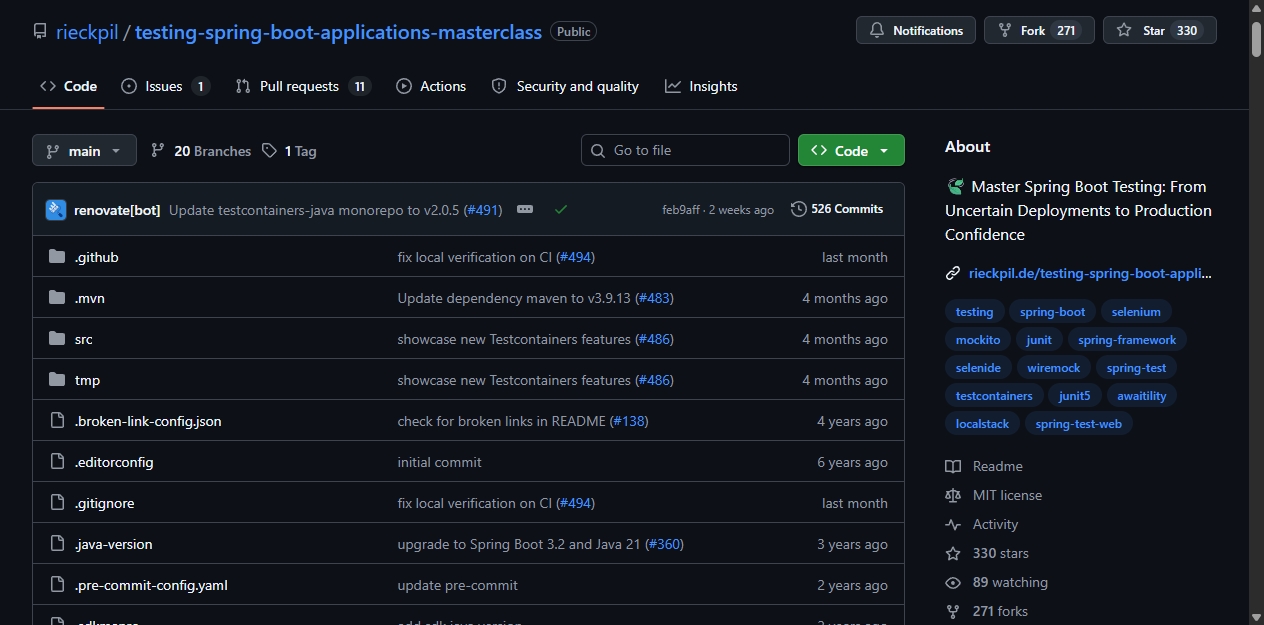Click the star icon in Star button
Viewport: 1264px width, 625px height.
[x=1124, y=31]
